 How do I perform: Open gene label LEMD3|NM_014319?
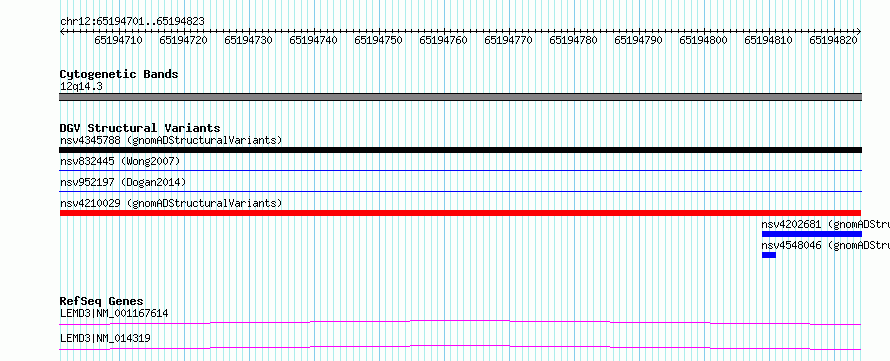(x=105, y=339)
